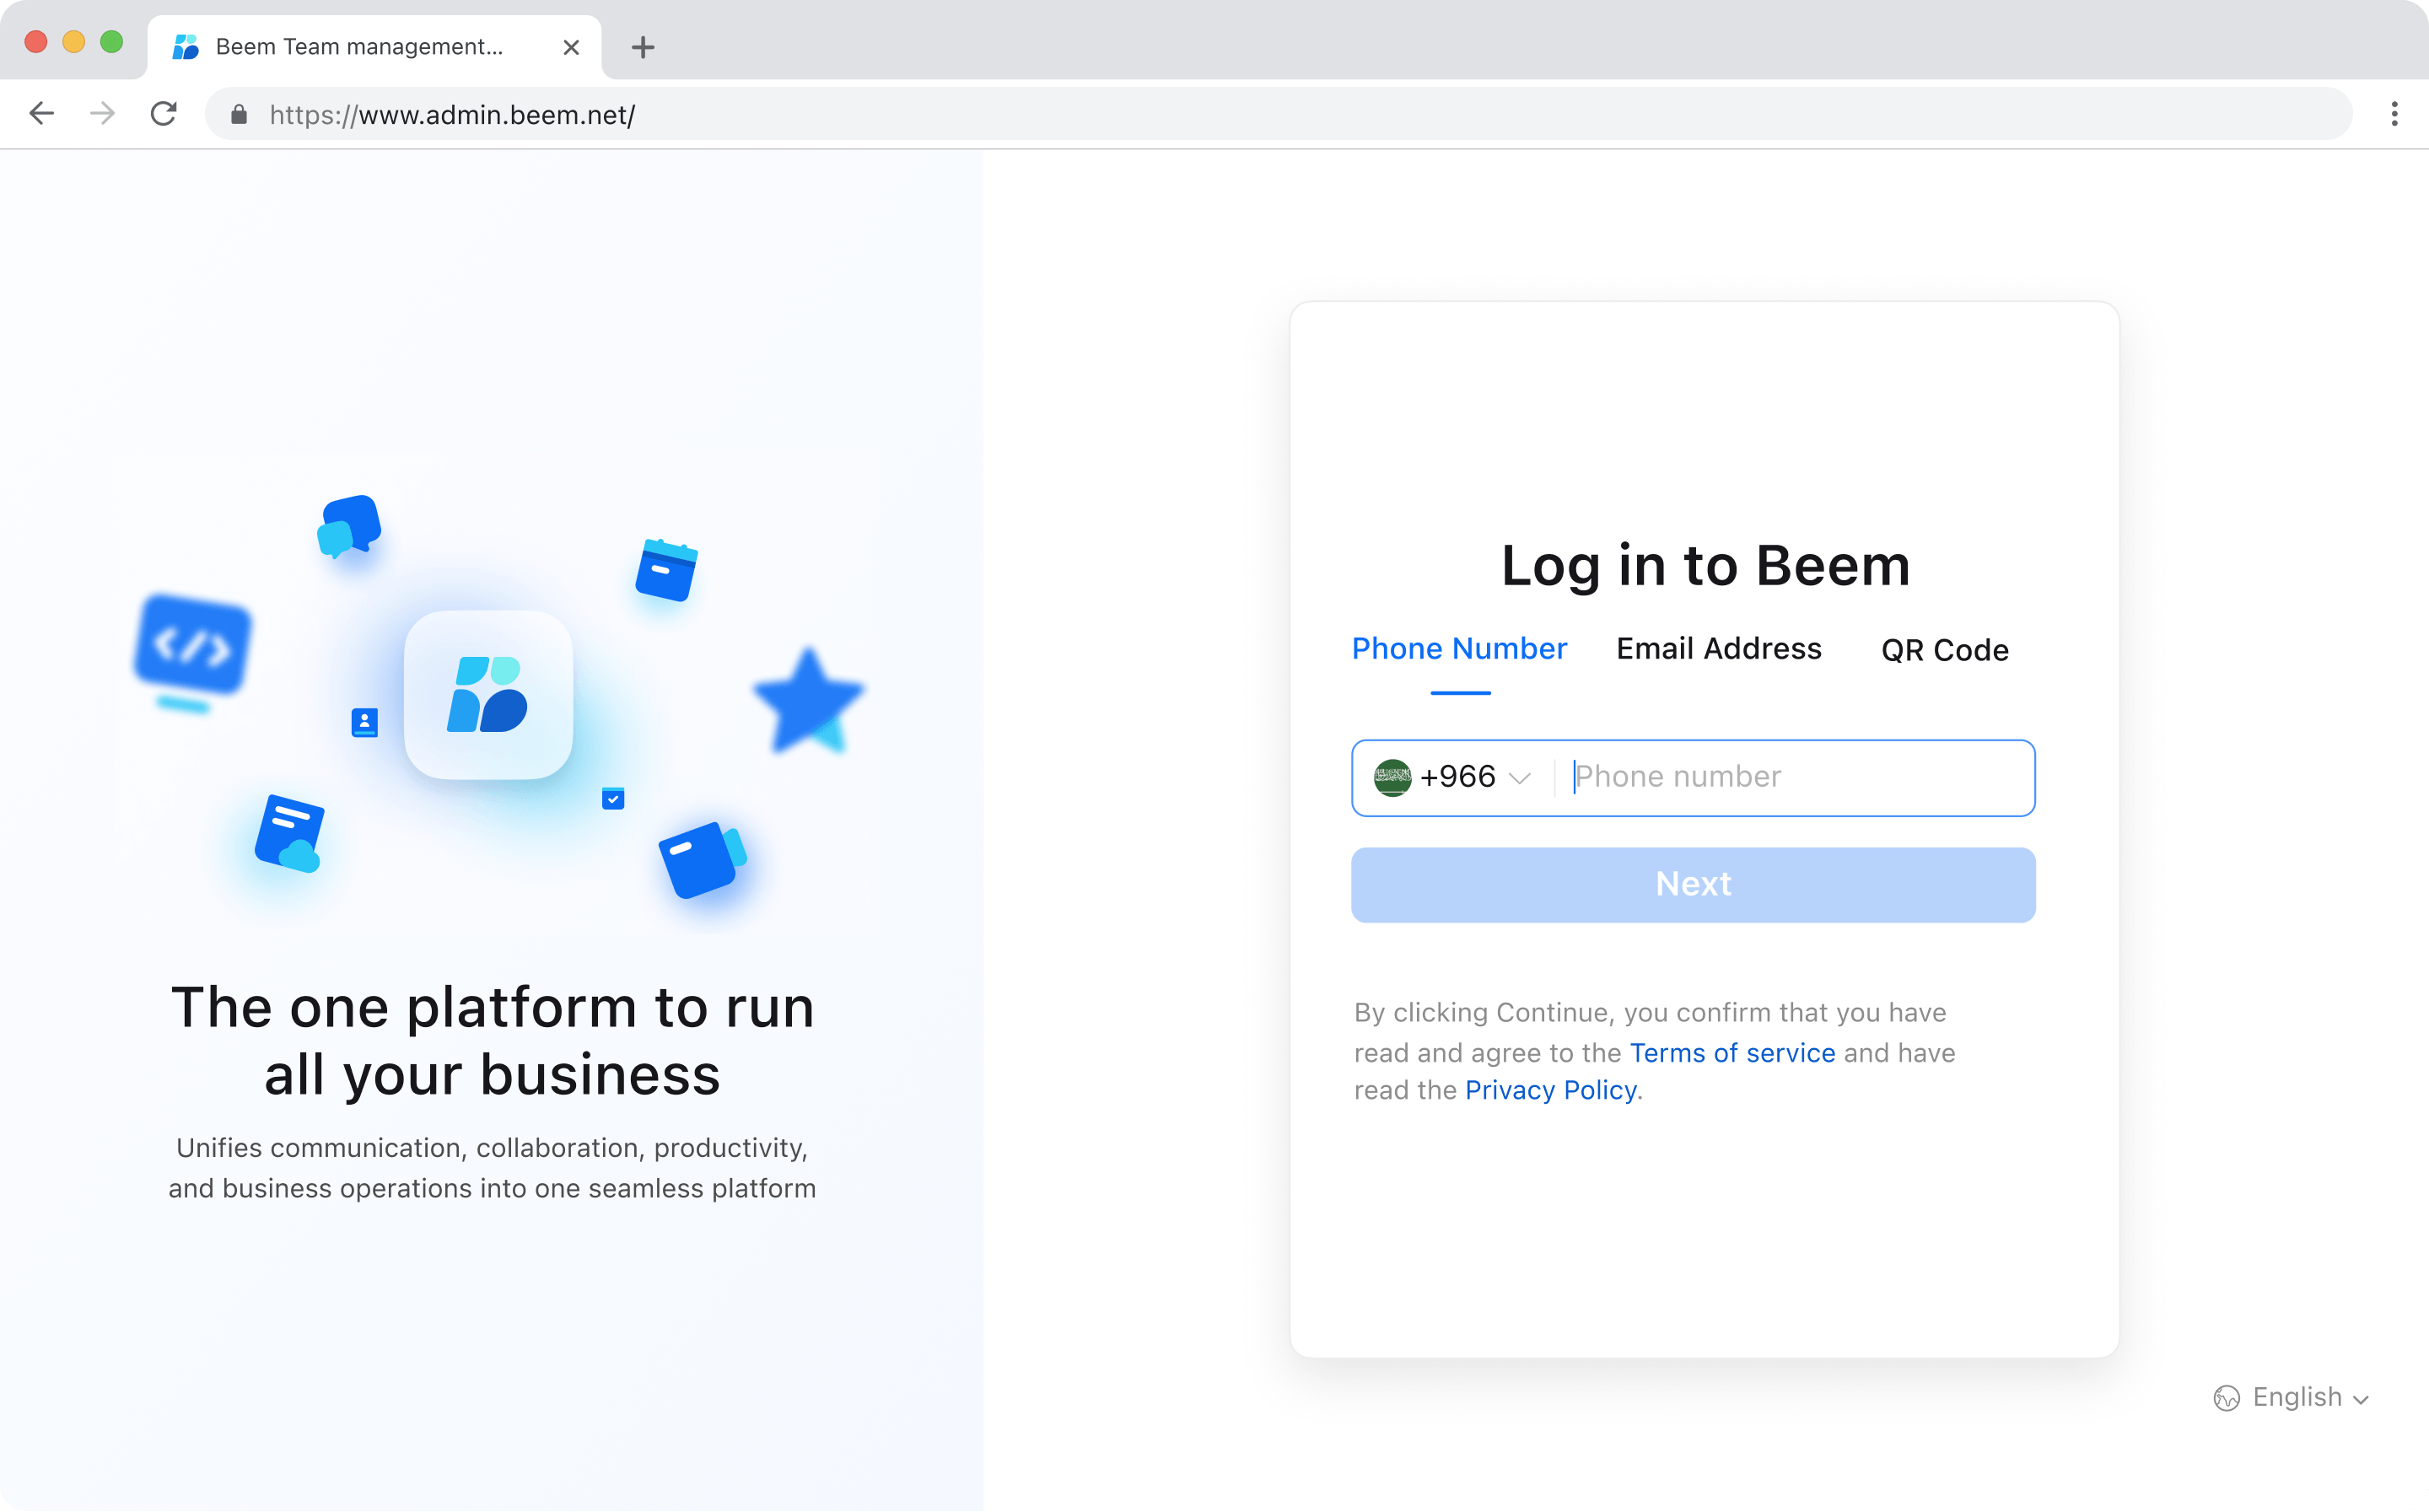This screenshot has height=1512, width=2429.
Task: Click the central Beem logo tile
Action: click(x=489, y=695)
